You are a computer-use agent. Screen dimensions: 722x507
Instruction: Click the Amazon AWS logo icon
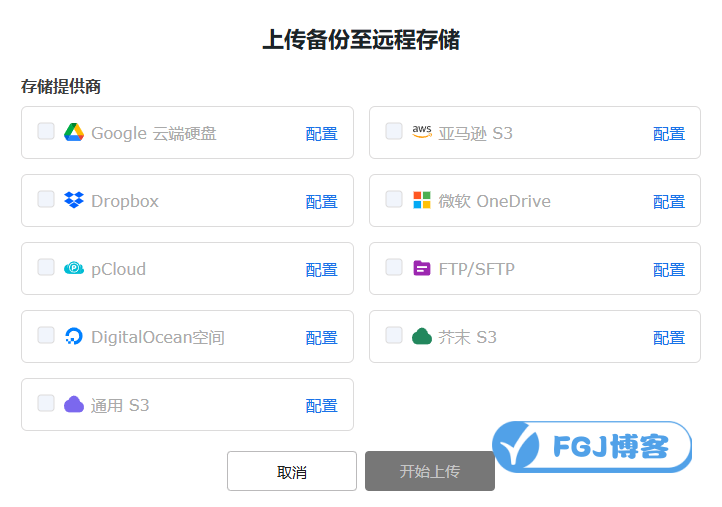pos(422,132)
